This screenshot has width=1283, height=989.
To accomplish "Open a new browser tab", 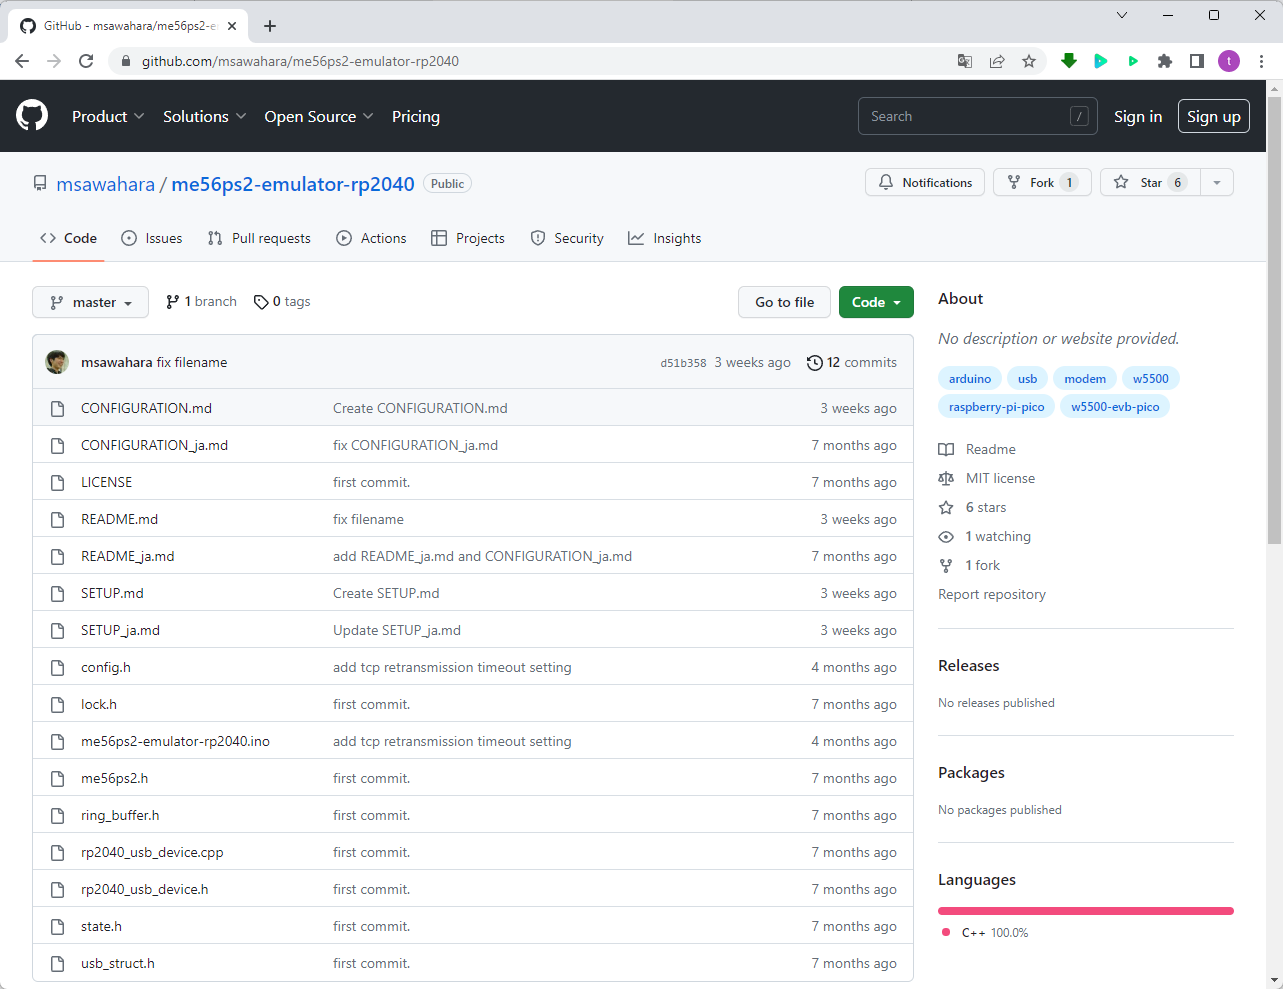I will click(270, 26).
